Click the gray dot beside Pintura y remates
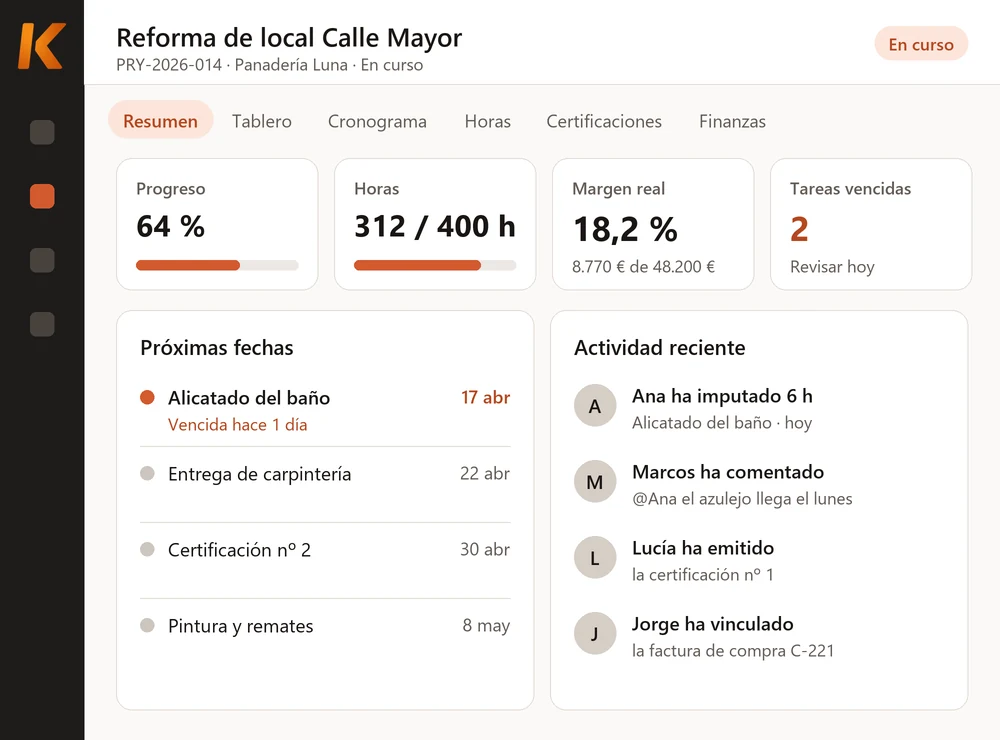The image size is (1000, 740). [147, 625]
